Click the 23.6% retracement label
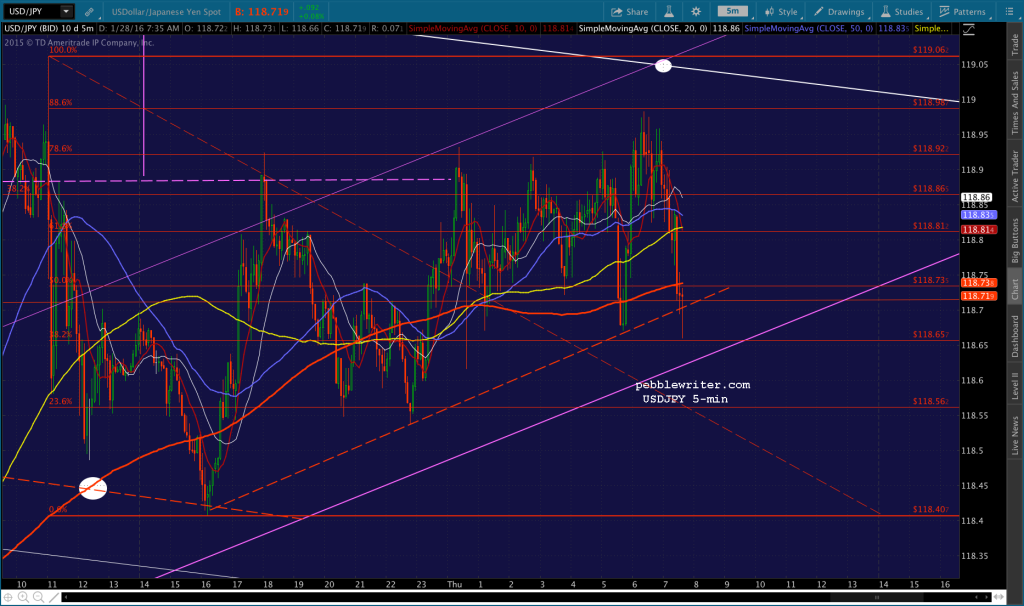This screenshot has width=1024, height=606. [60, 401]
